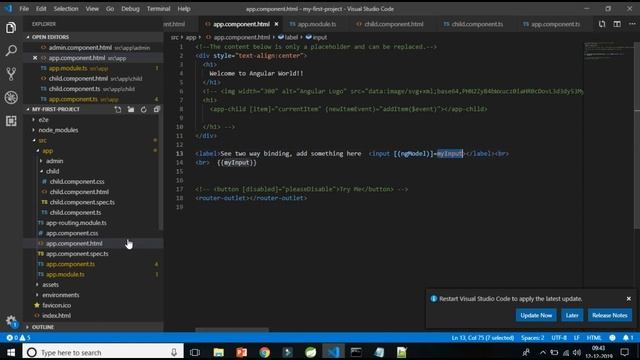Open editor More Actions ellipsis
The width and height of the screenshot is (640, 360).
pos(632,24)
